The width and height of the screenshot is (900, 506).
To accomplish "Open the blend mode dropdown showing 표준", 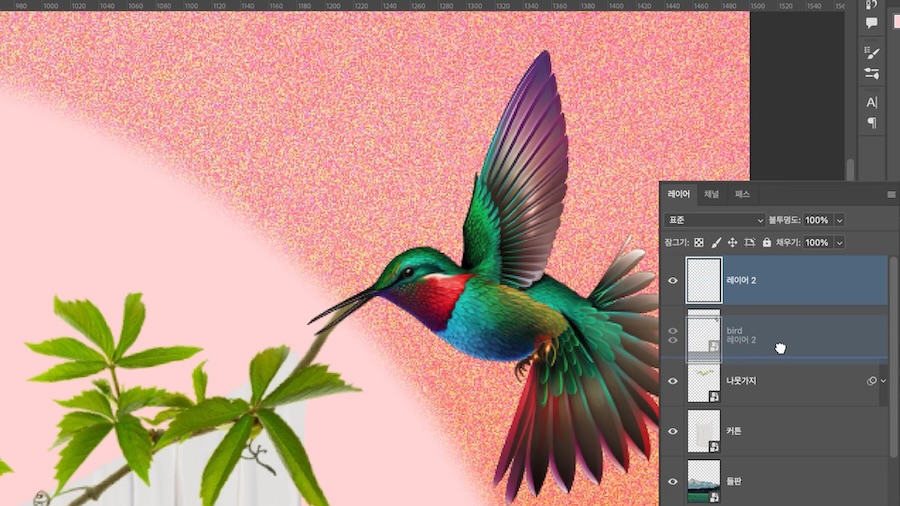I will click(x=715, y=220).
